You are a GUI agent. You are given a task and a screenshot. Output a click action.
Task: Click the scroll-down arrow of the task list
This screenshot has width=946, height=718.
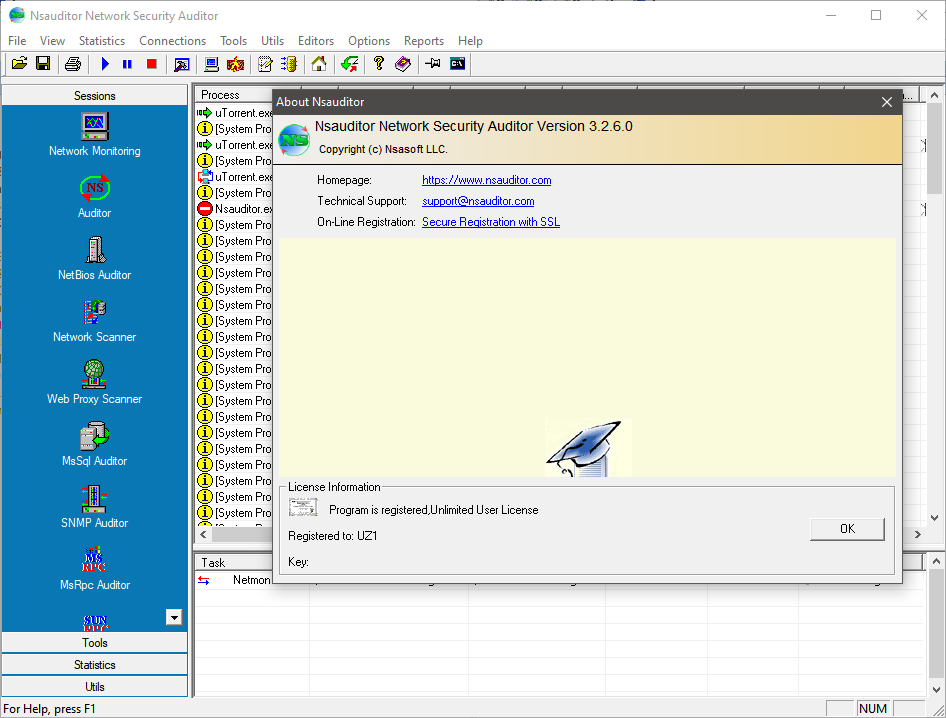tap(936, 689)
